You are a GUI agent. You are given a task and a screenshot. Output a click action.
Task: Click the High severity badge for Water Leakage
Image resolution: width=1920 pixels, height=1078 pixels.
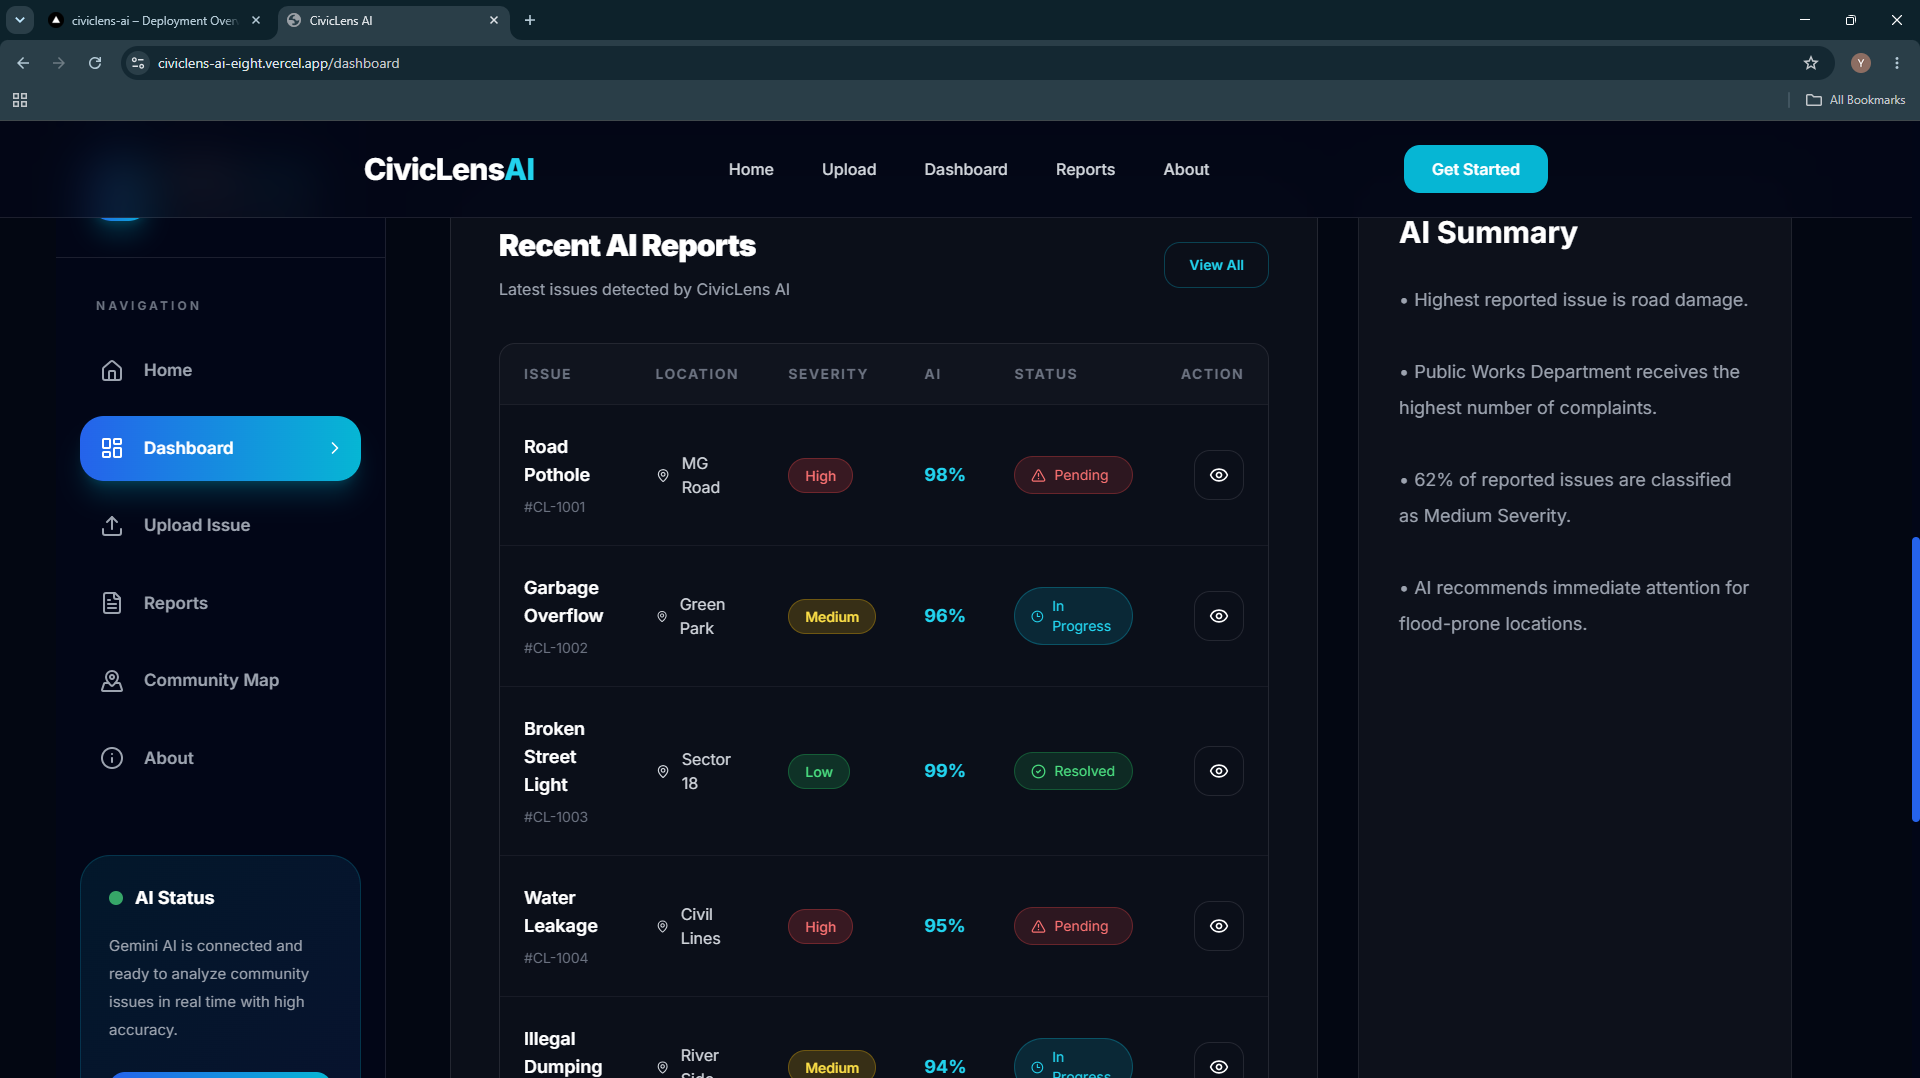click(820, 927)
